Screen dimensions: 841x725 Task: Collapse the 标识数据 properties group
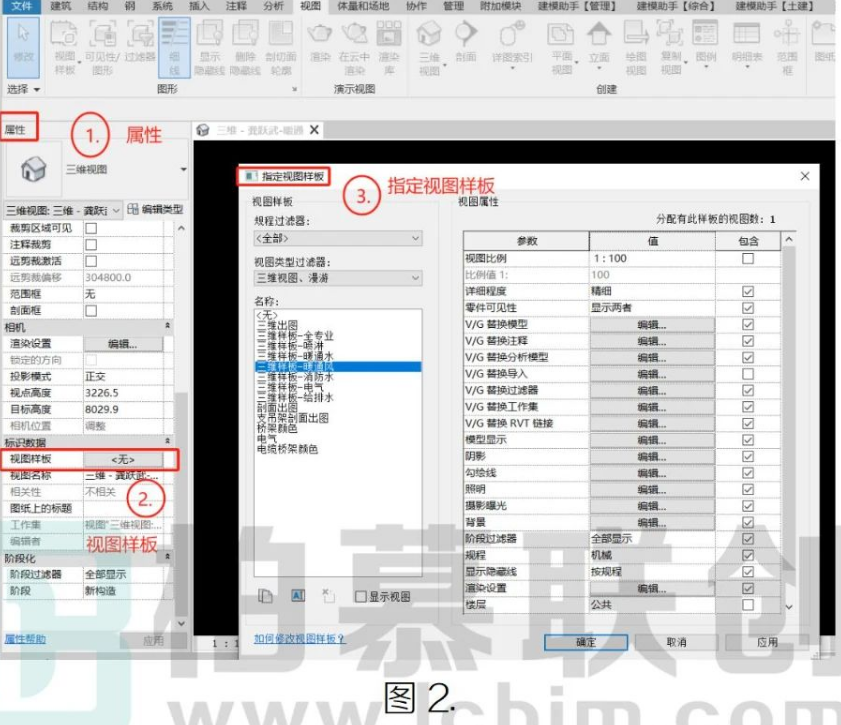pyautogui.click(x=167, y=441)
